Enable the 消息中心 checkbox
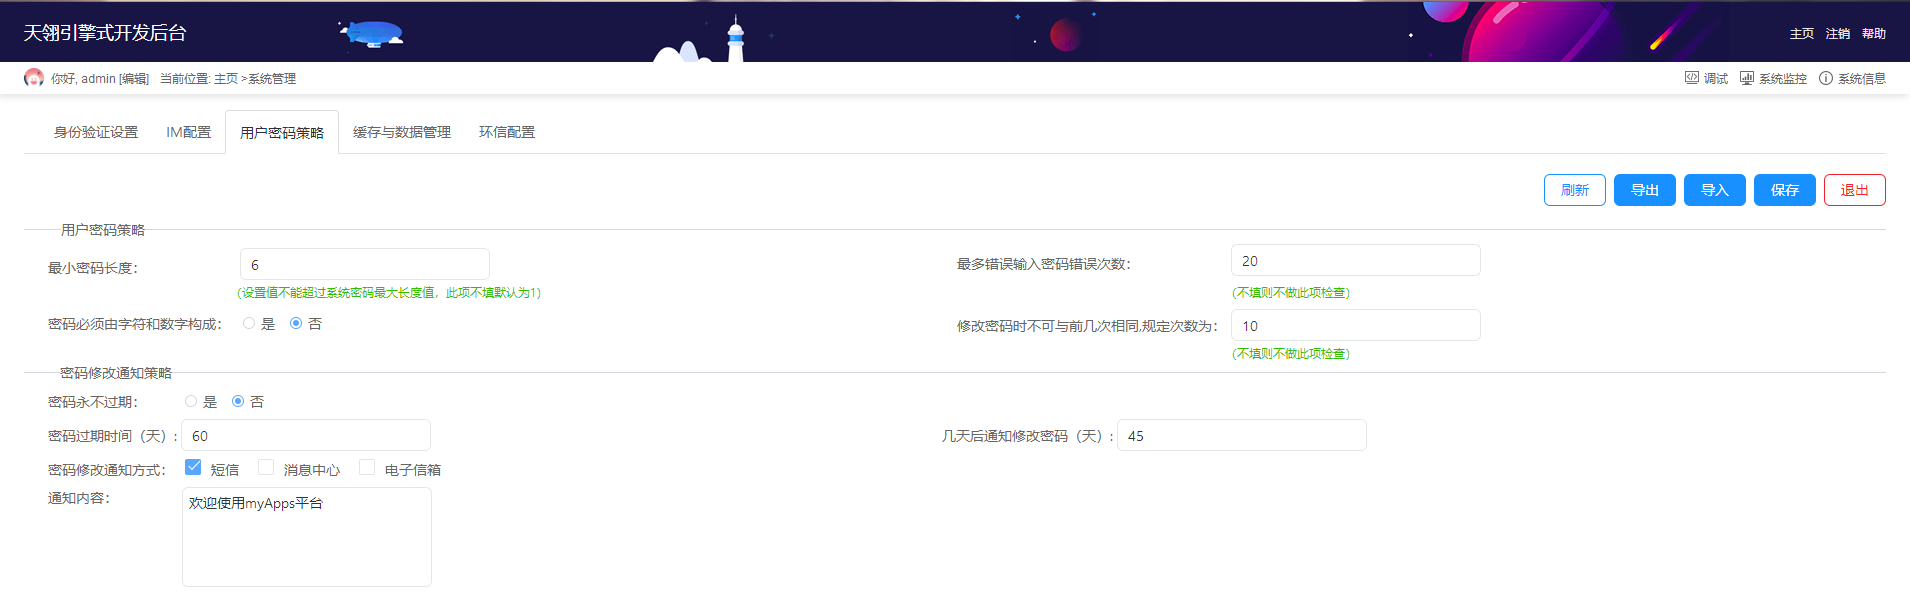The image size is (1910, 601). tap(266, 467)
